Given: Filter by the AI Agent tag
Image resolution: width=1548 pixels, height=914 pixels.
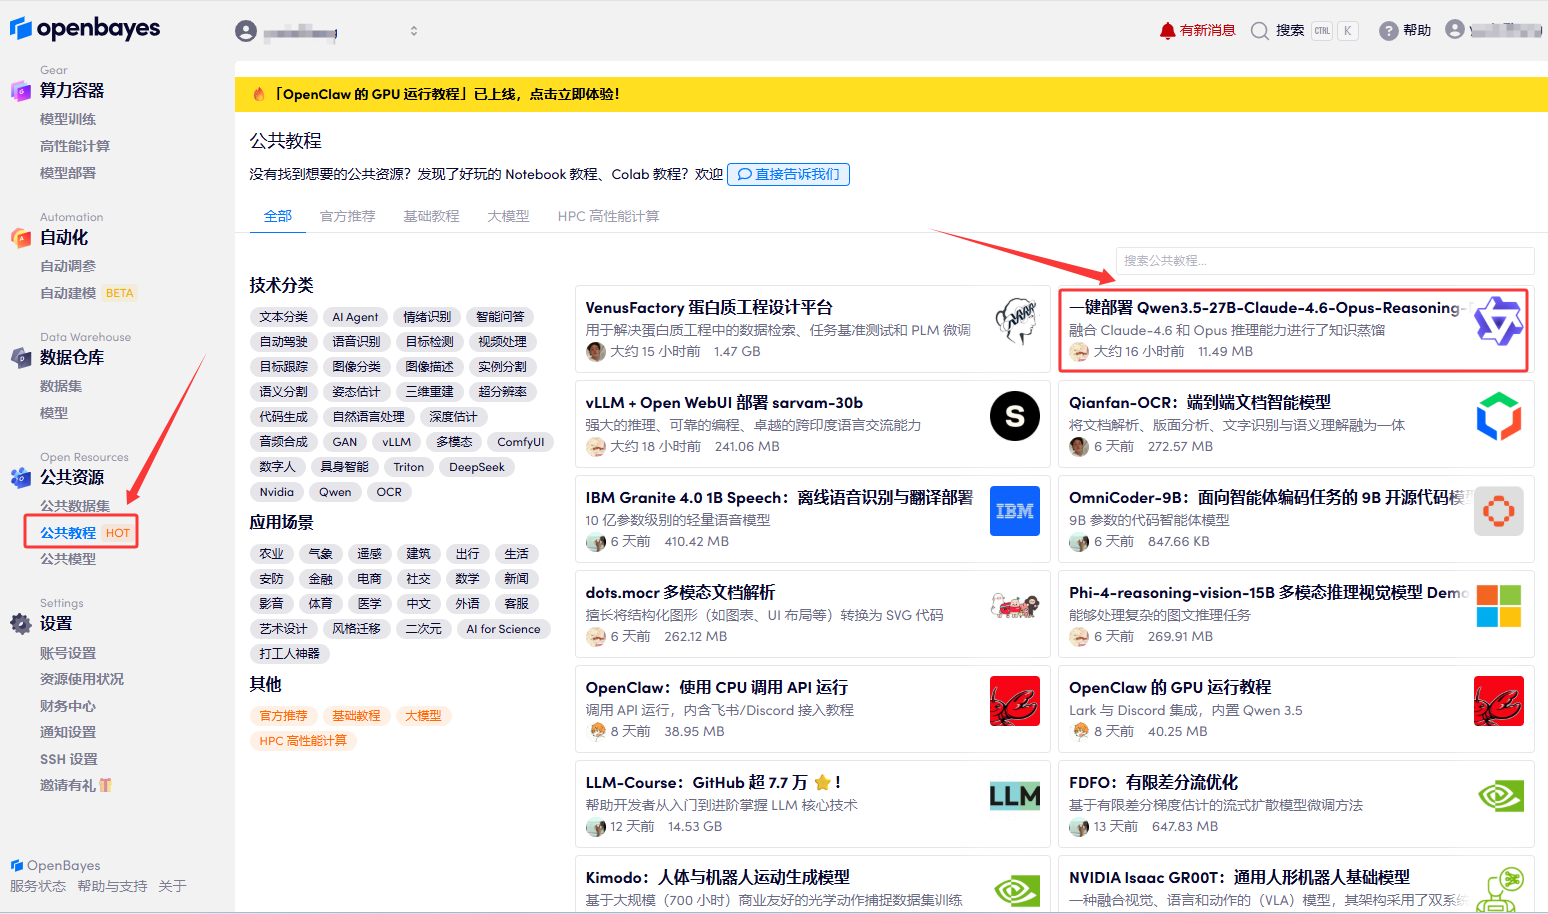Looking at the screenshot, I should (x=355, y=317).
